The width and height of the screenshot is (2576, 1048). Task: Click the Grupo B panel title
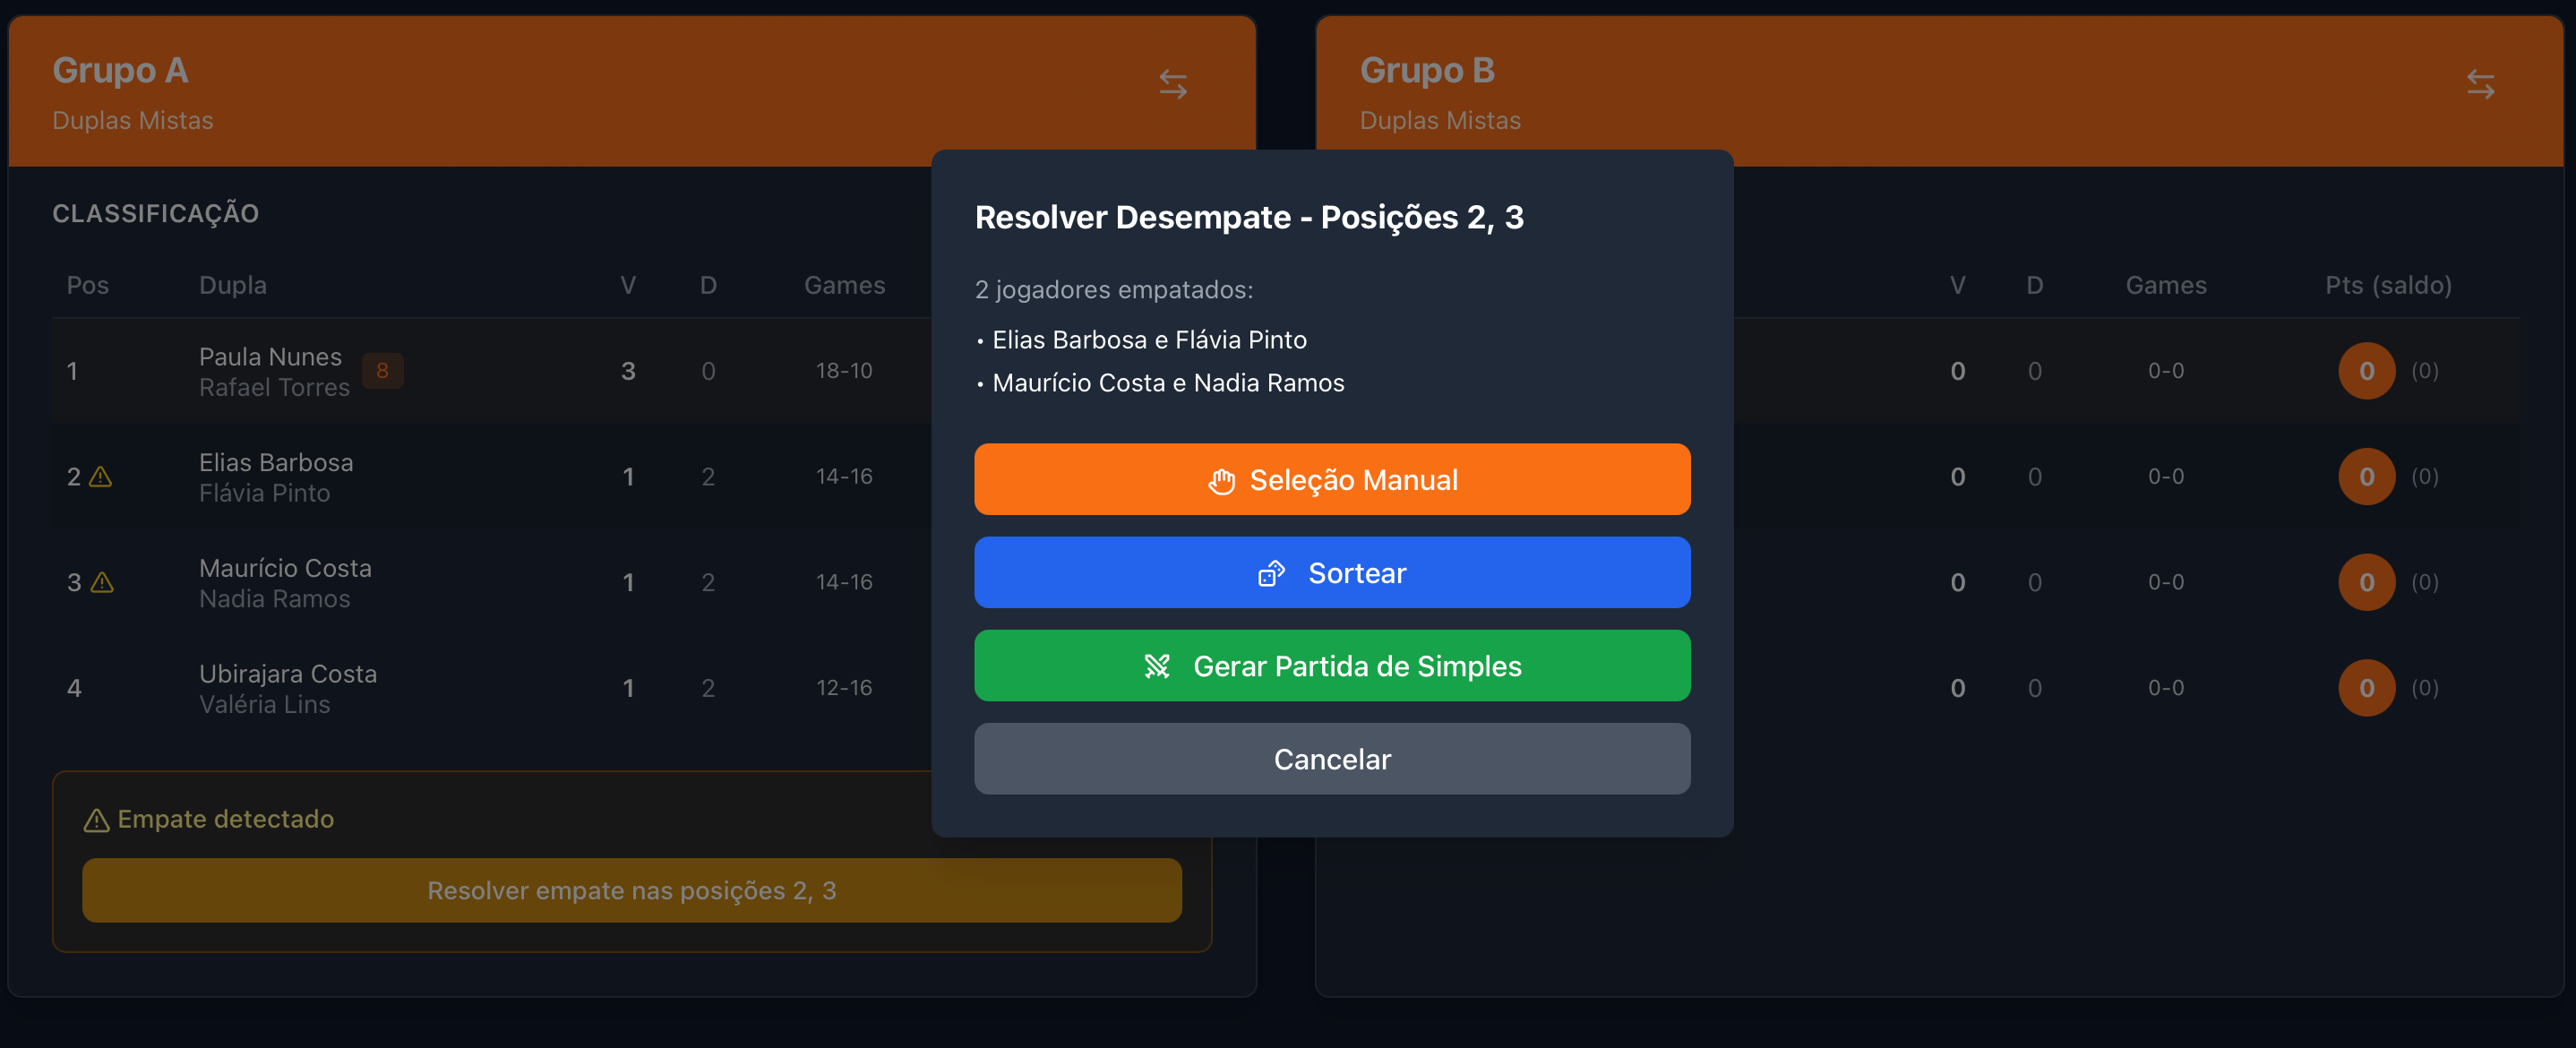[1427, 70]
